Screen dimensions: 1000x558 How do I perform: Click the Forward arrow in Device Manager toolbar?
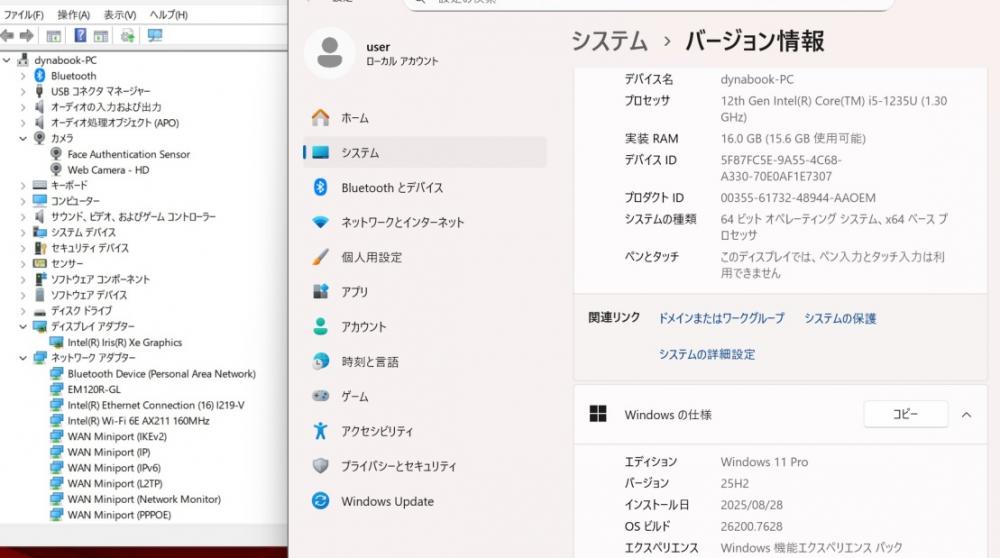(27, 36)
